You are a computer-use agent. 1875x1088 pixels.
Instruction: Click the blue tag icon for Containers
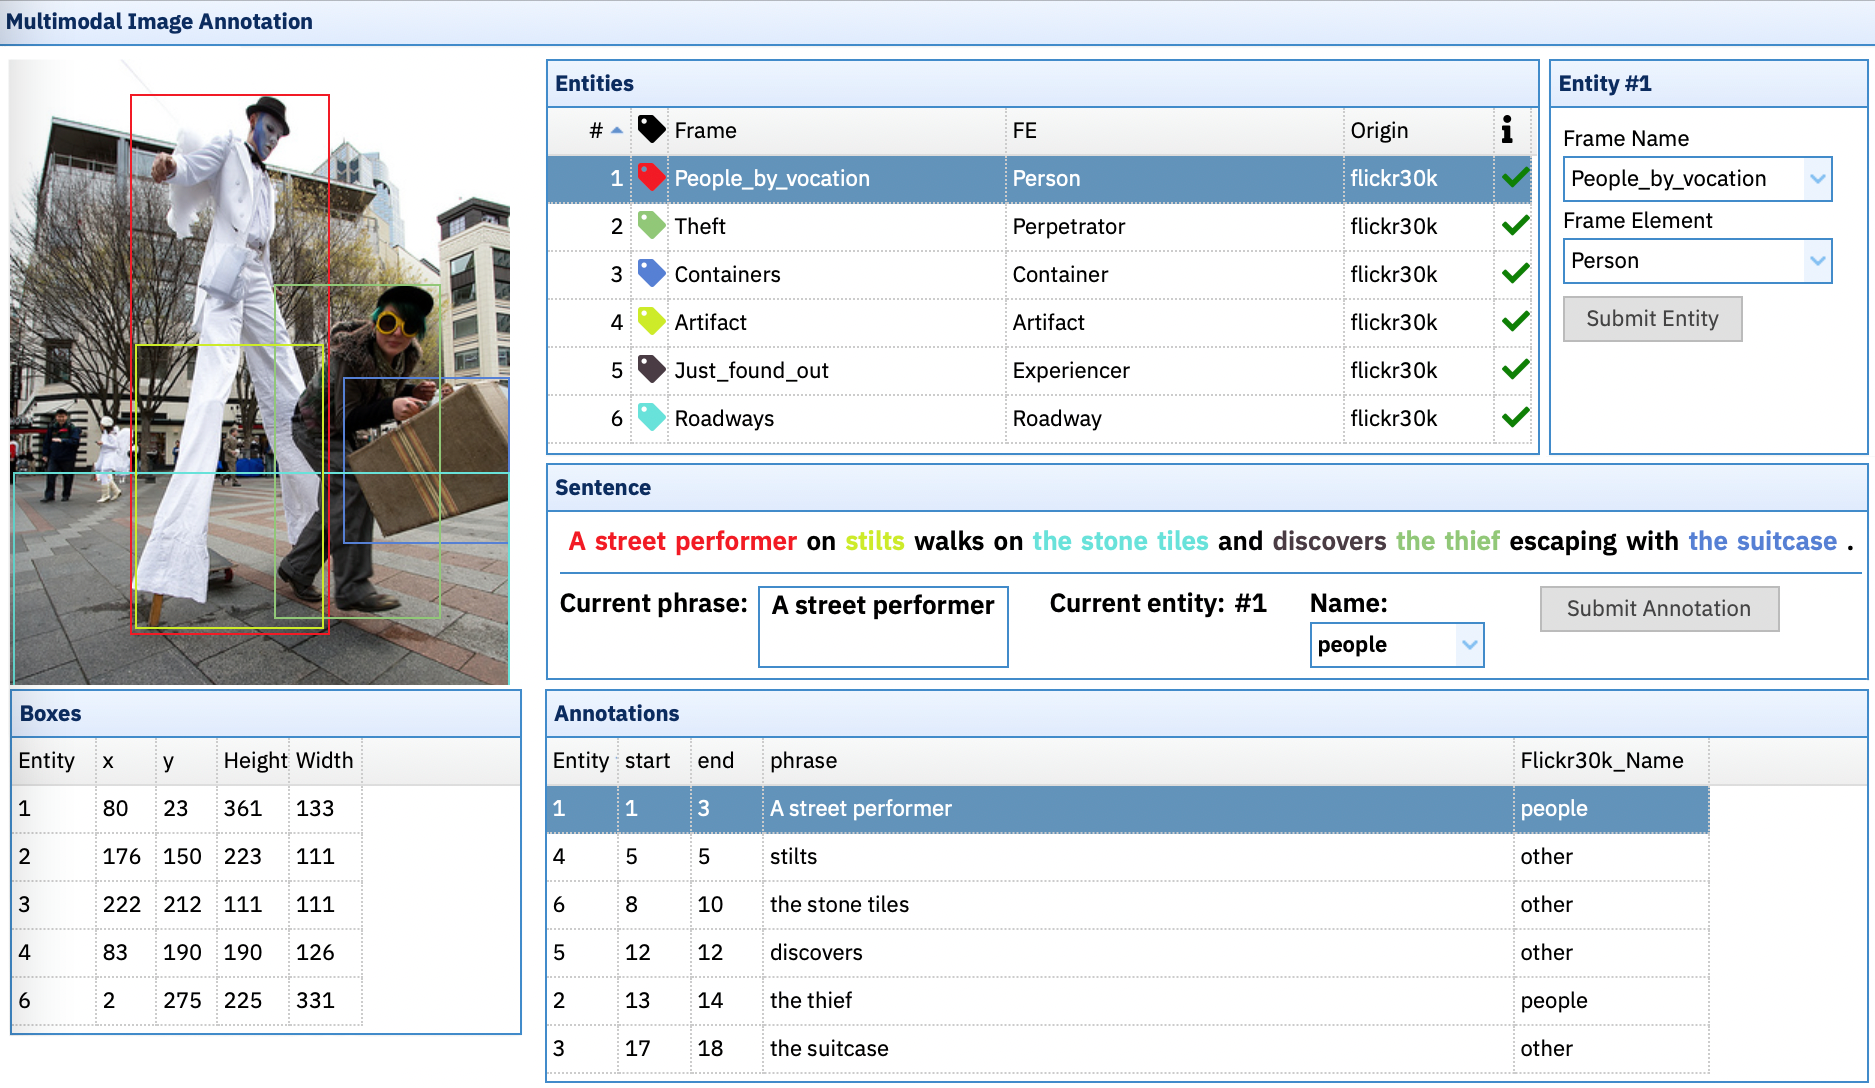(x=651, y=274)
